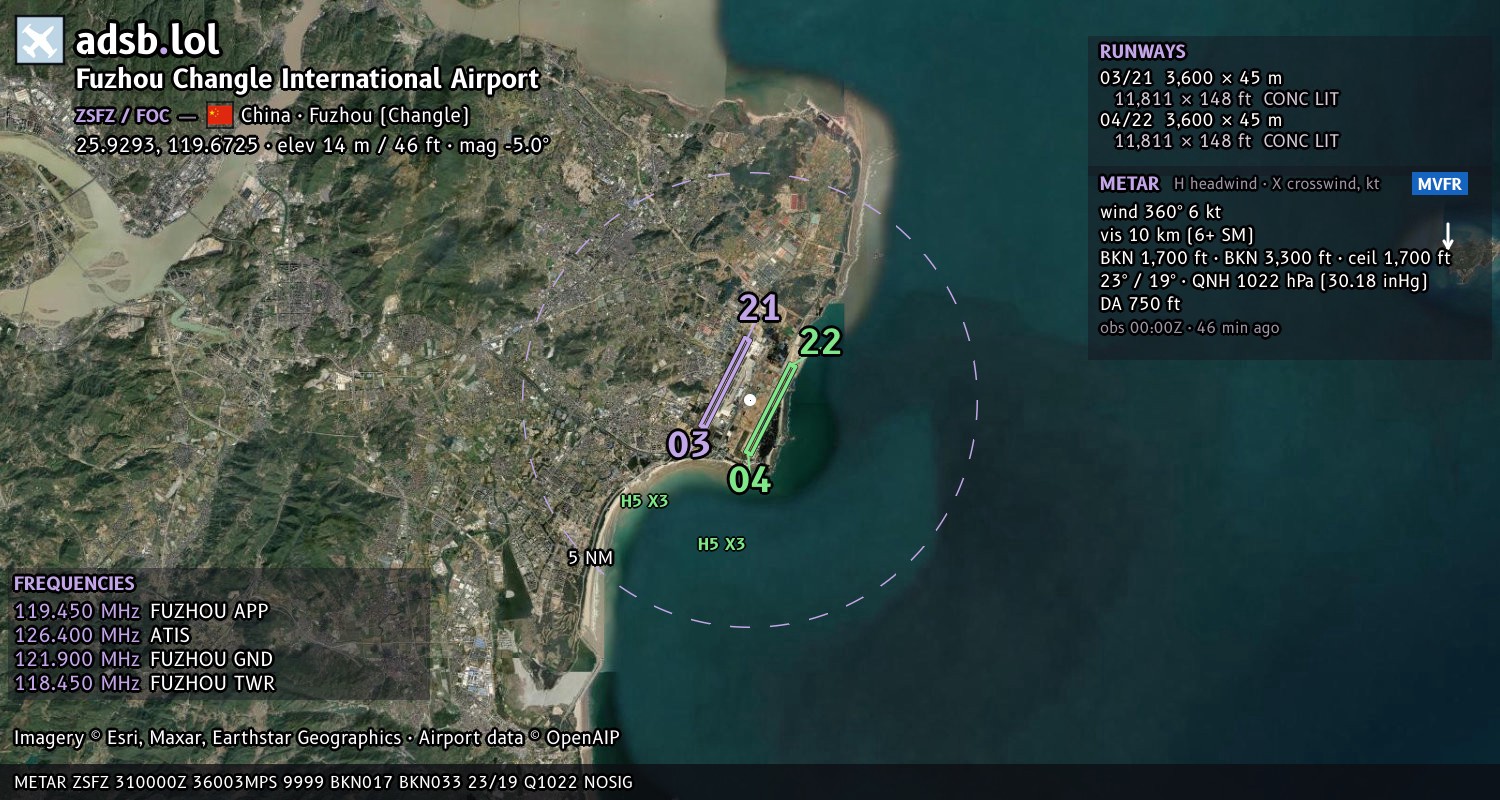Screen dimensions: 1500x800
Task: Click the adsb.lol site title
Action: tap(148, 41)
